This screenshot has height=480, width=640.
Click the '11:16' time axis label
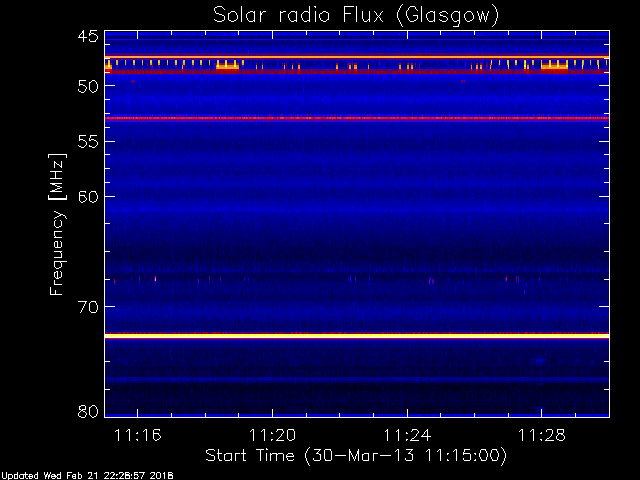[x=138, y=436]
